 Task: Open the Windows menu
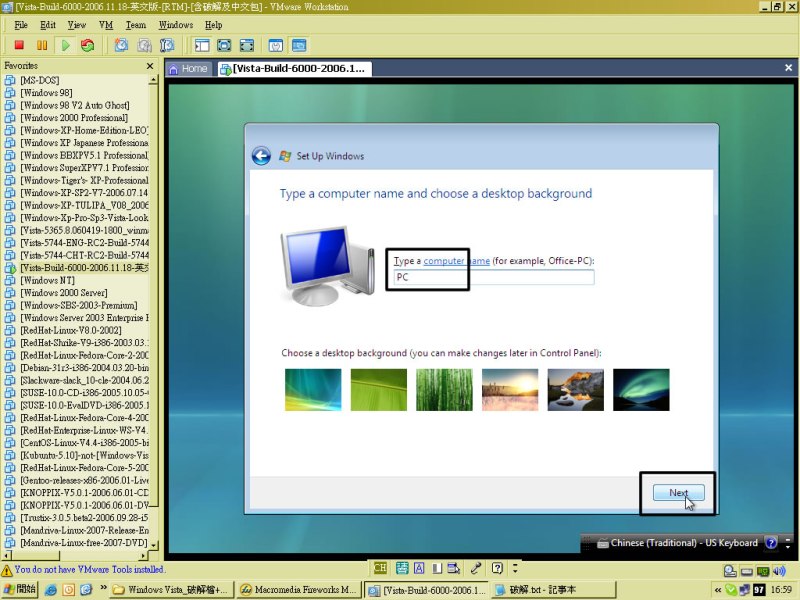click(176, 25)
